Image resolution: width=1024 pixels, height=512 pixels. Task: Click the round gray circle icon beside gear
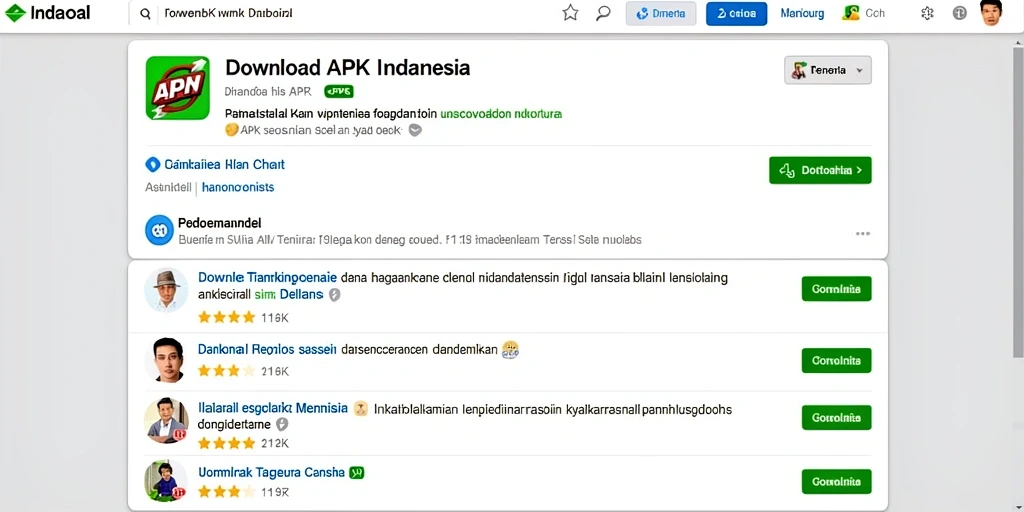click(959, 13)
